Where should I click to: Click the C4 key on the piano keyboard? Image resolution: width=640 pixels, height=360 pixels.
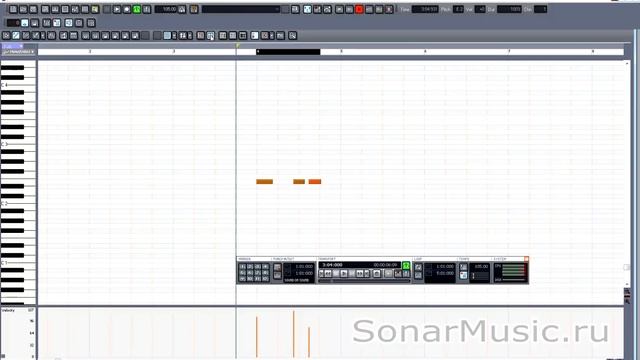point(18,85)
